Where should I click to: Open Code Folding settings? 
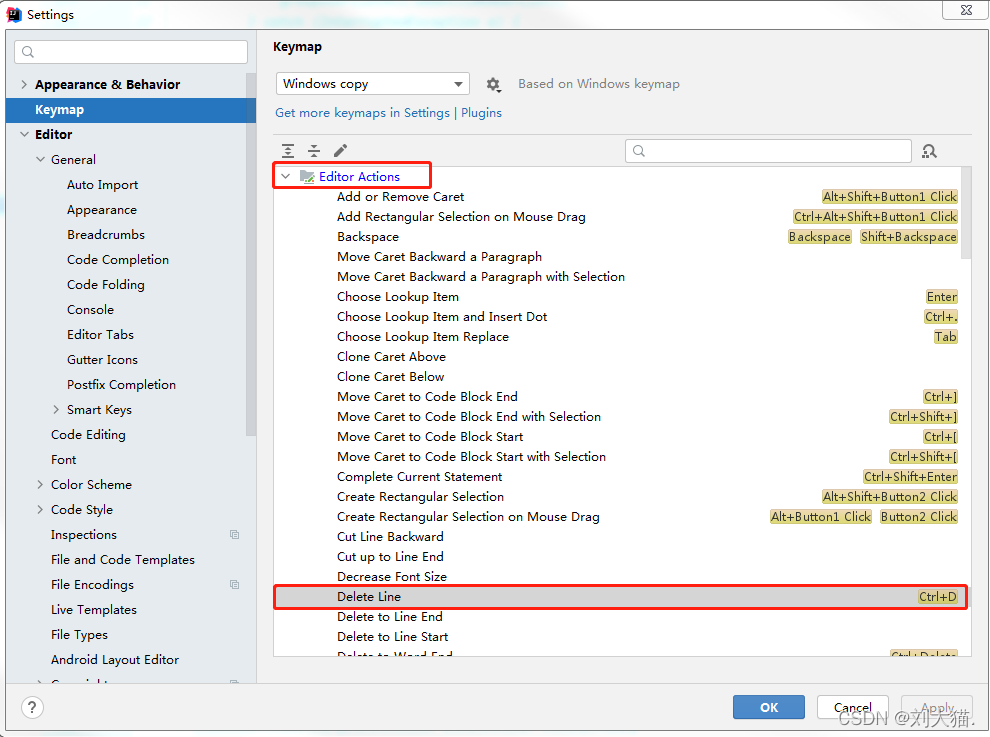106,285
